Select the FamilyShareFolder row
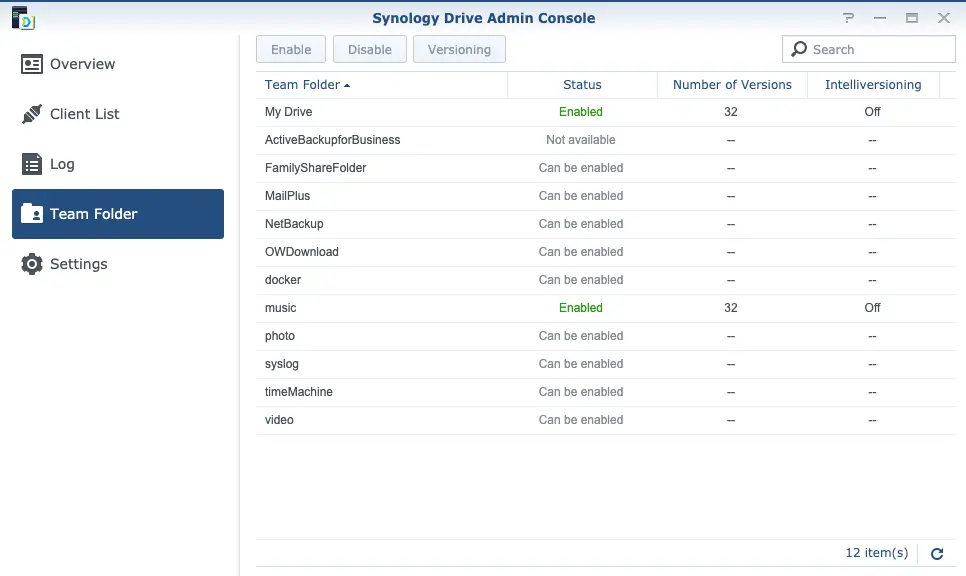 click(x=606, y=168)
